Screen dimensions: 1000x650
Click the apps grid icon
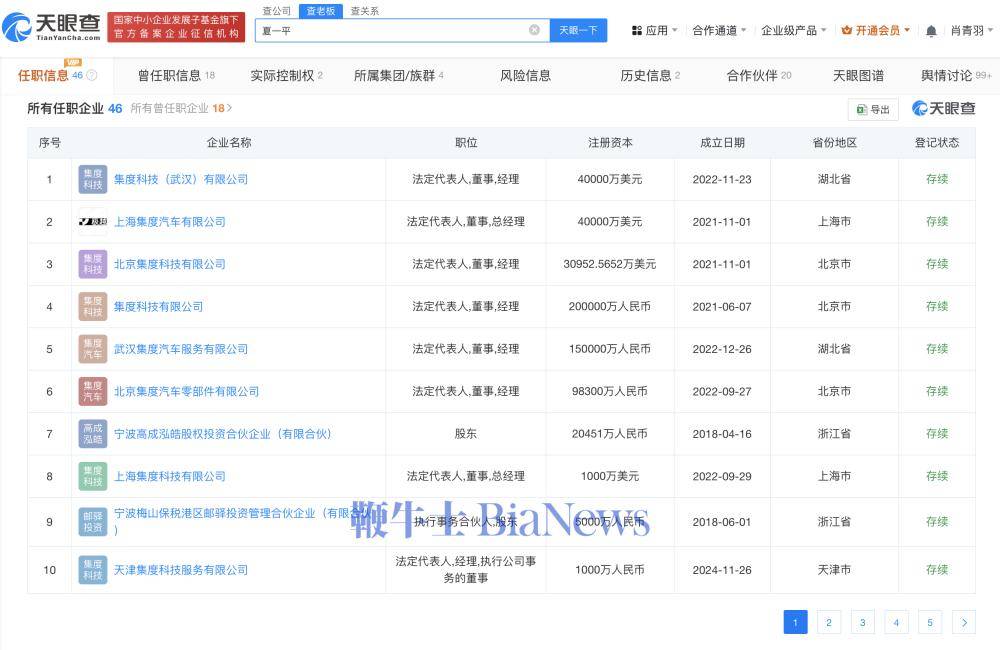(636, 30)
